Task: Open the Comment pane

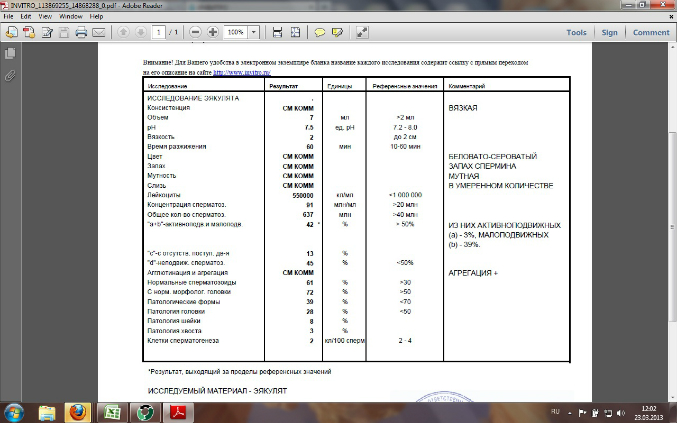Action: tap(650, 32)
